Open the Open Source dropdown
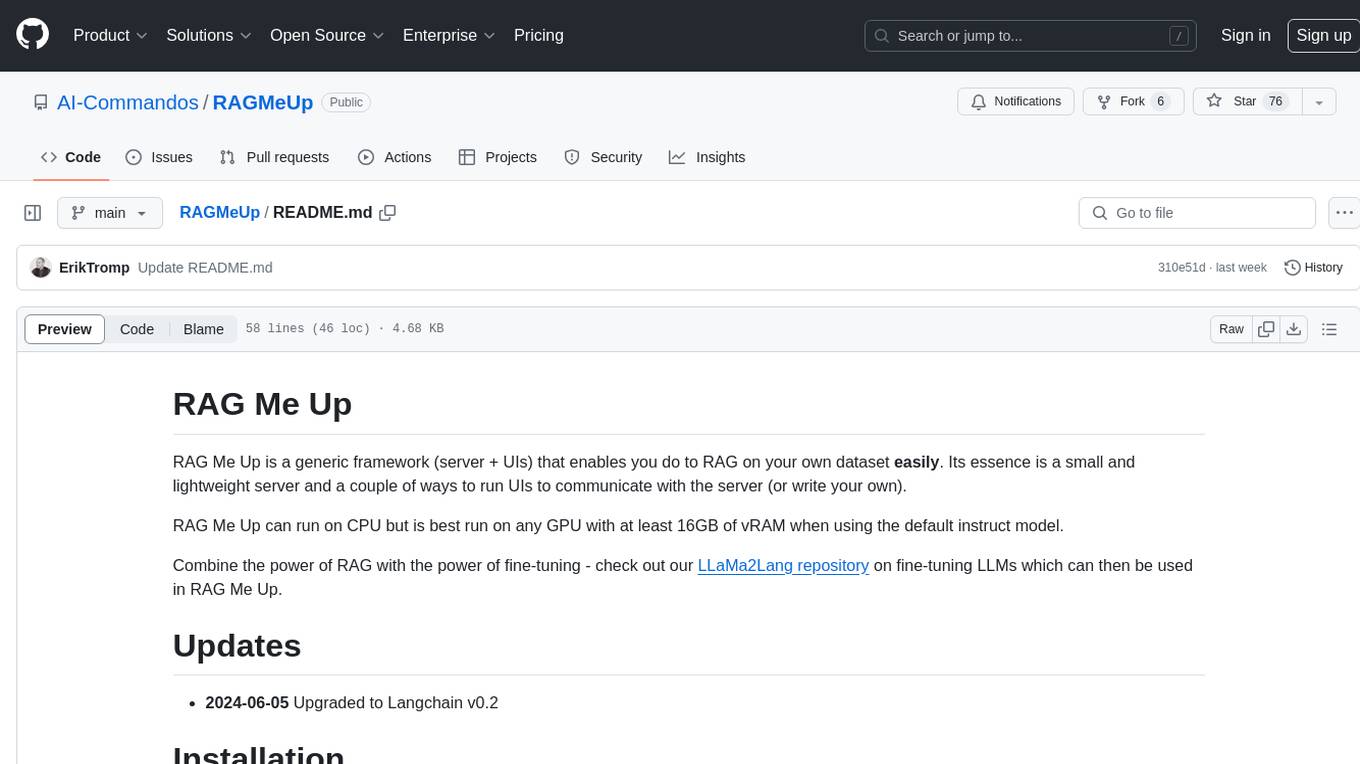The image size is (1360, 764). coord(327,35)
